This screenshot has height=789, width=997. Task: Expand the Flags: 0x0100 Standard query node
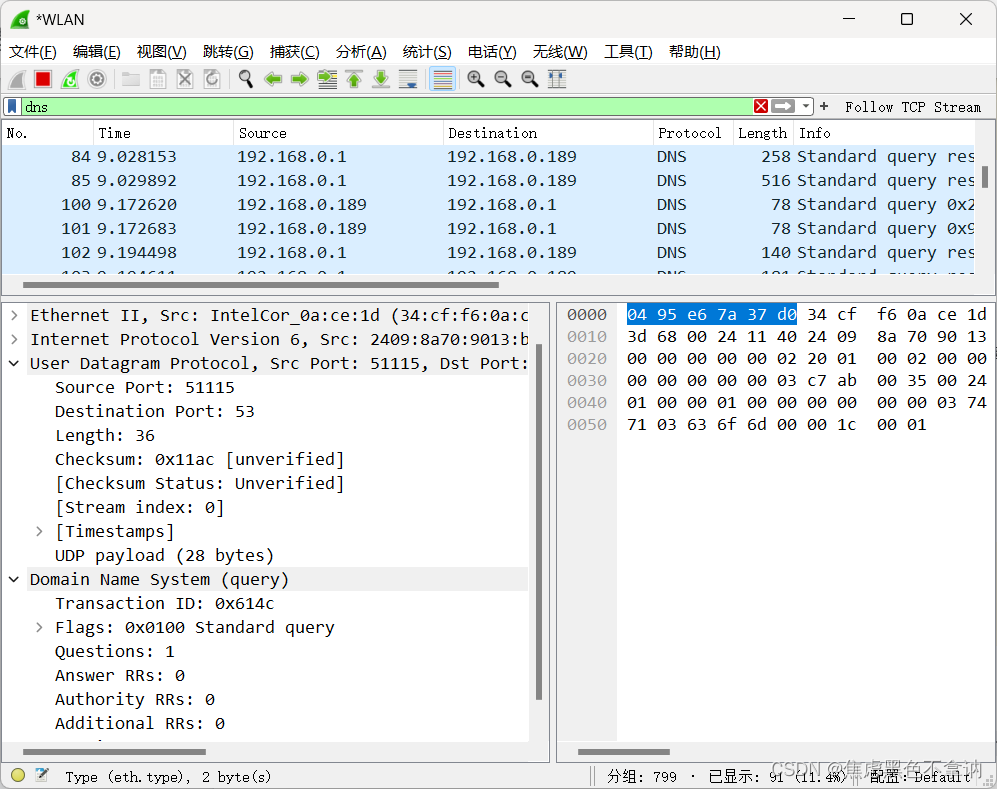click(39, 628)
